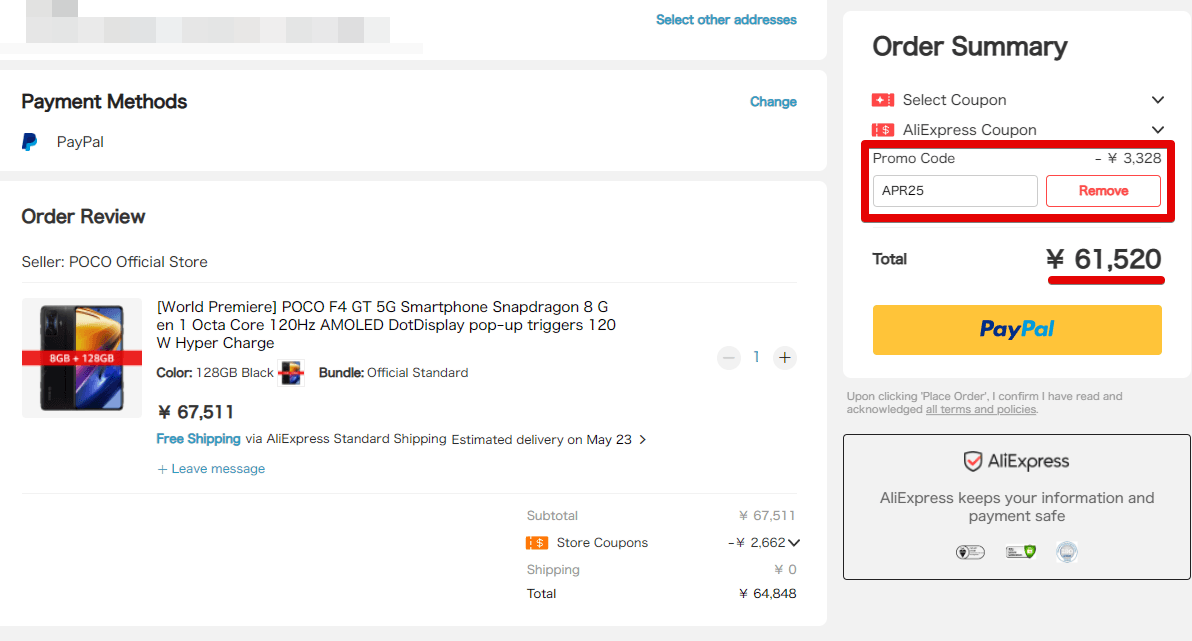Change the payment method

(773, 102)
